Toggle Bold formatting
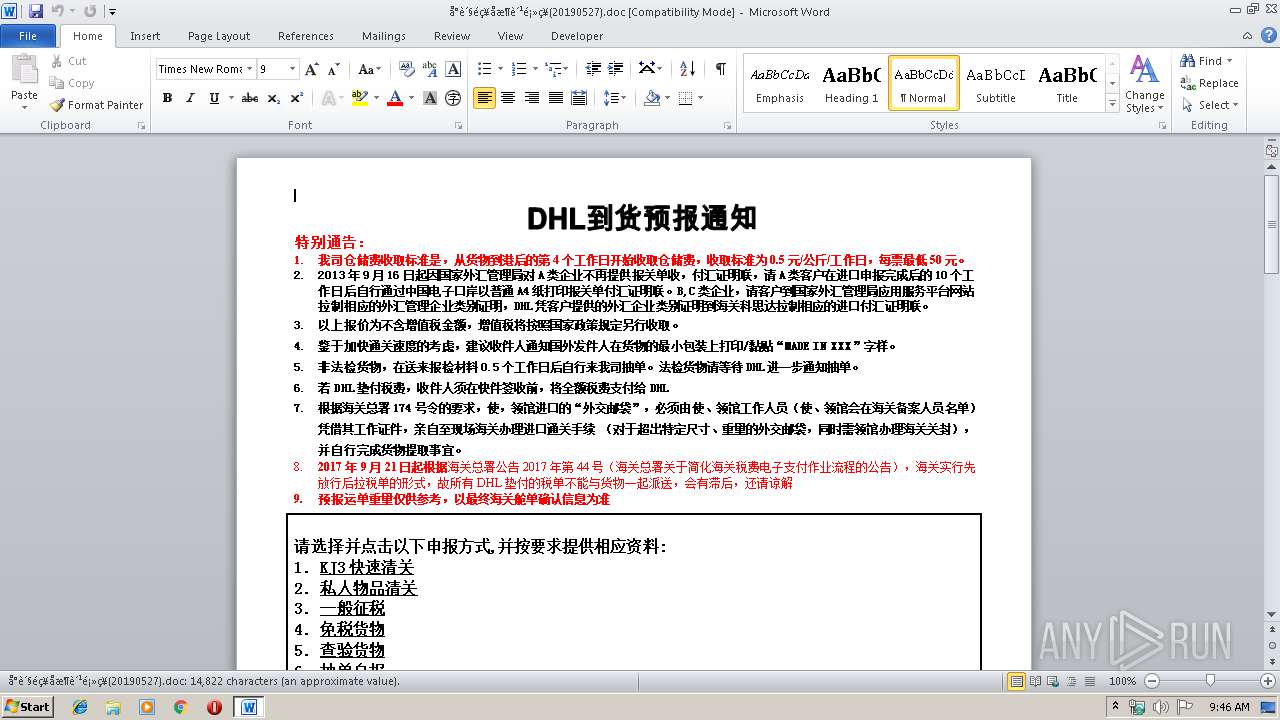The height and width of the screenshot is (720, 1280). [x=167, y=98]
